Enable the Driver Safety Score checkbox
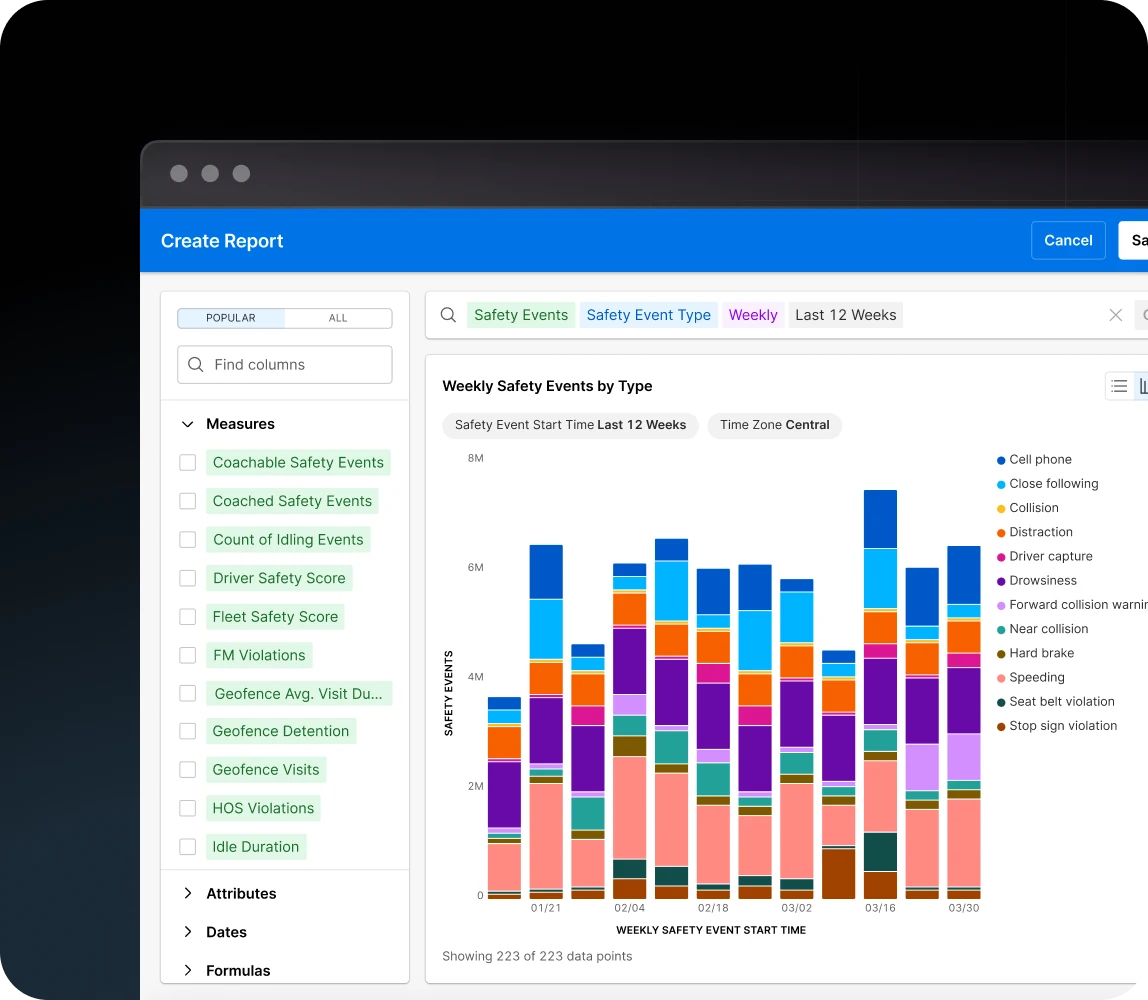Viewport: 1148px width, 1000px height. click(x=187, y=578)
